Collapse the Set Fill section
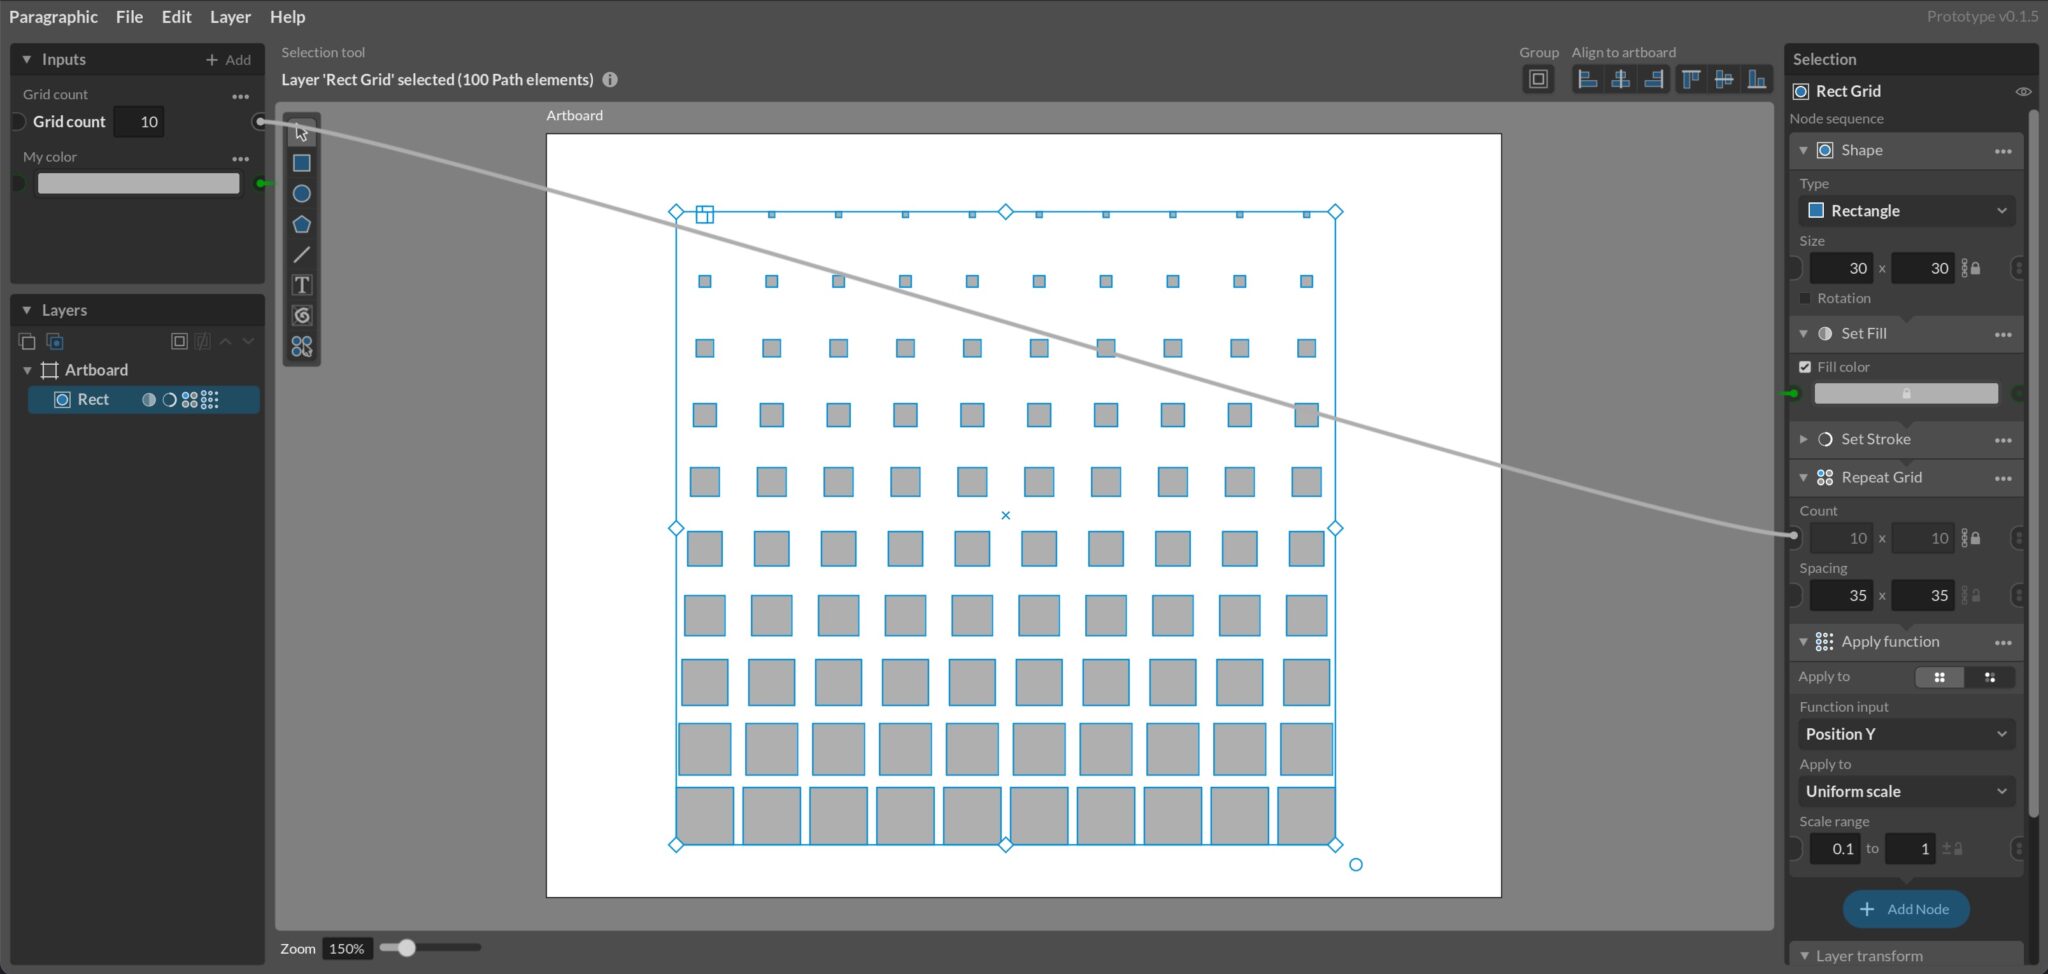This screenshot has width=2048, height=974. click(1803, 333)
